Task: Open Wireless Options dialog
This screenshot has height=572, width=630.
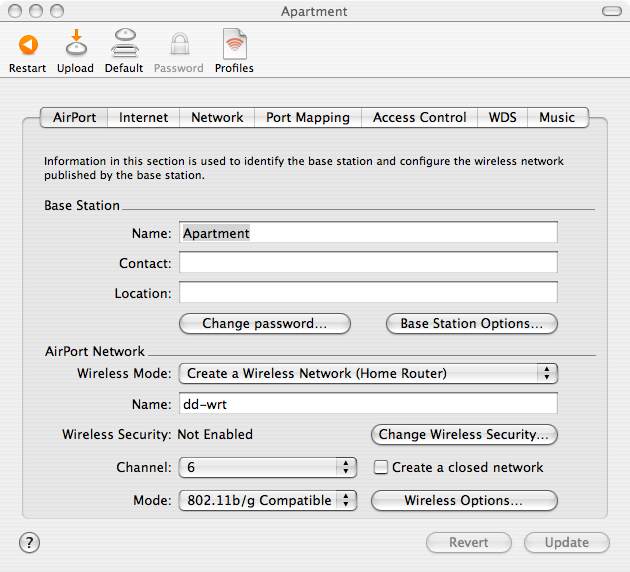Action: coord(464,500)
